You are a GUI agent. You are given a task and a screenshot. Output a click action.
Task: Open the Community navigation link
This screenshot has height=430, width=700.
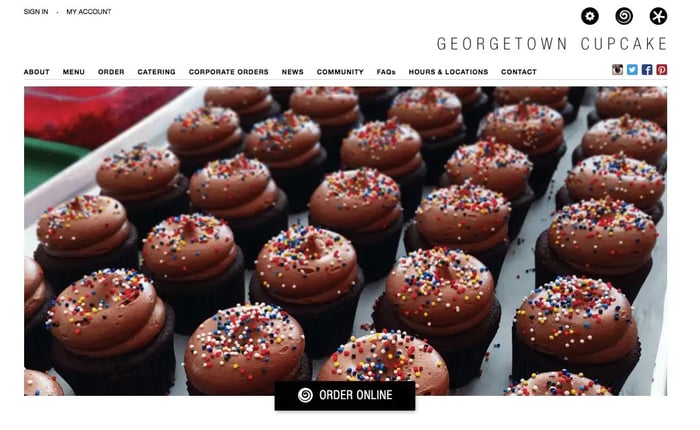coord(340,72)
